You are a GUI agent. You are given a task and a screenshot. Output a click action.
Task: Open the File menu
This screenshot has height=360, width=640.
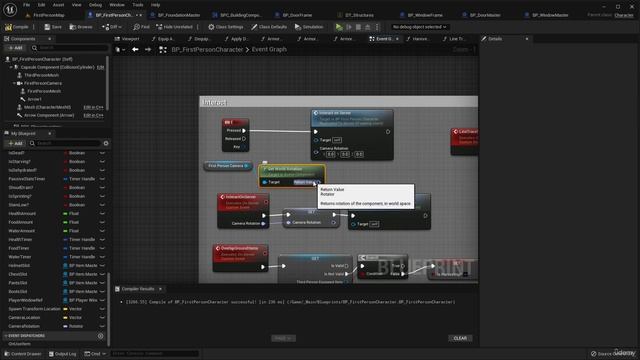tap(27, 5)
